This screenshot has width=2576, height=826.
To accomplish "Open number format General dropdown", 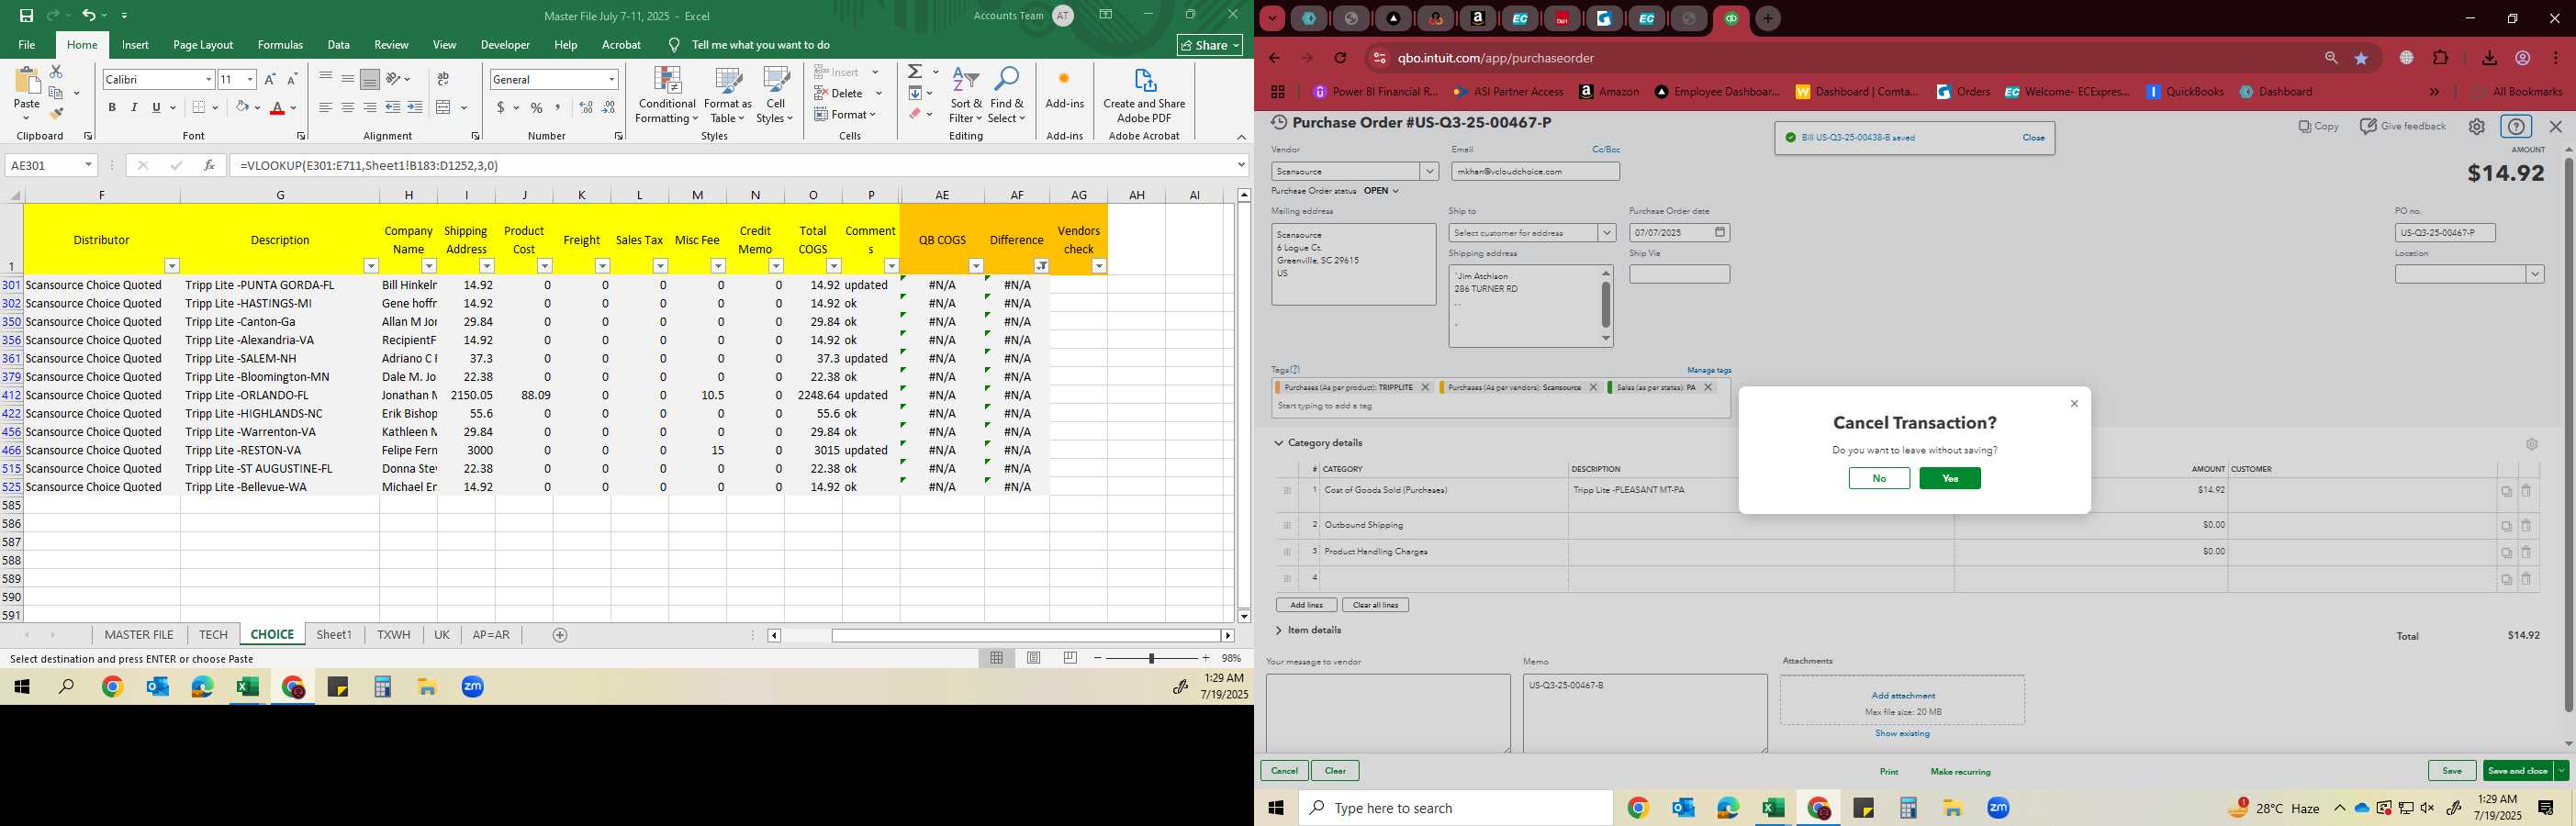I will pos(611,79).
